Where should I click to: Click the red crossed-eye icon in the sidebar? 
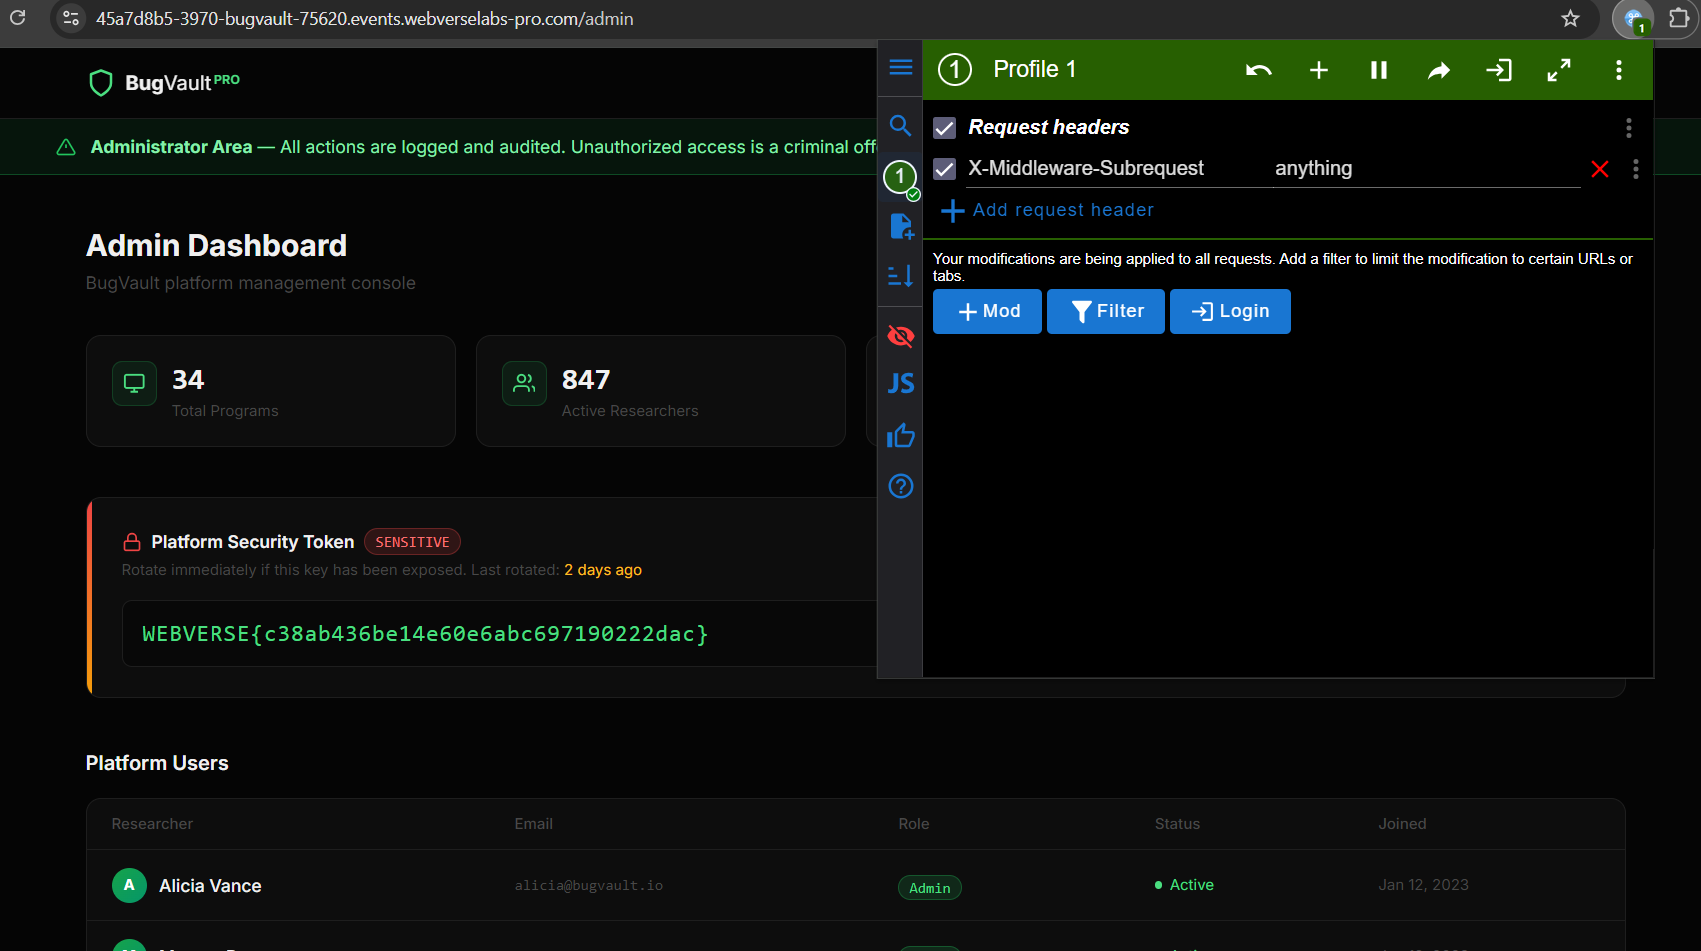click(900, 336)
